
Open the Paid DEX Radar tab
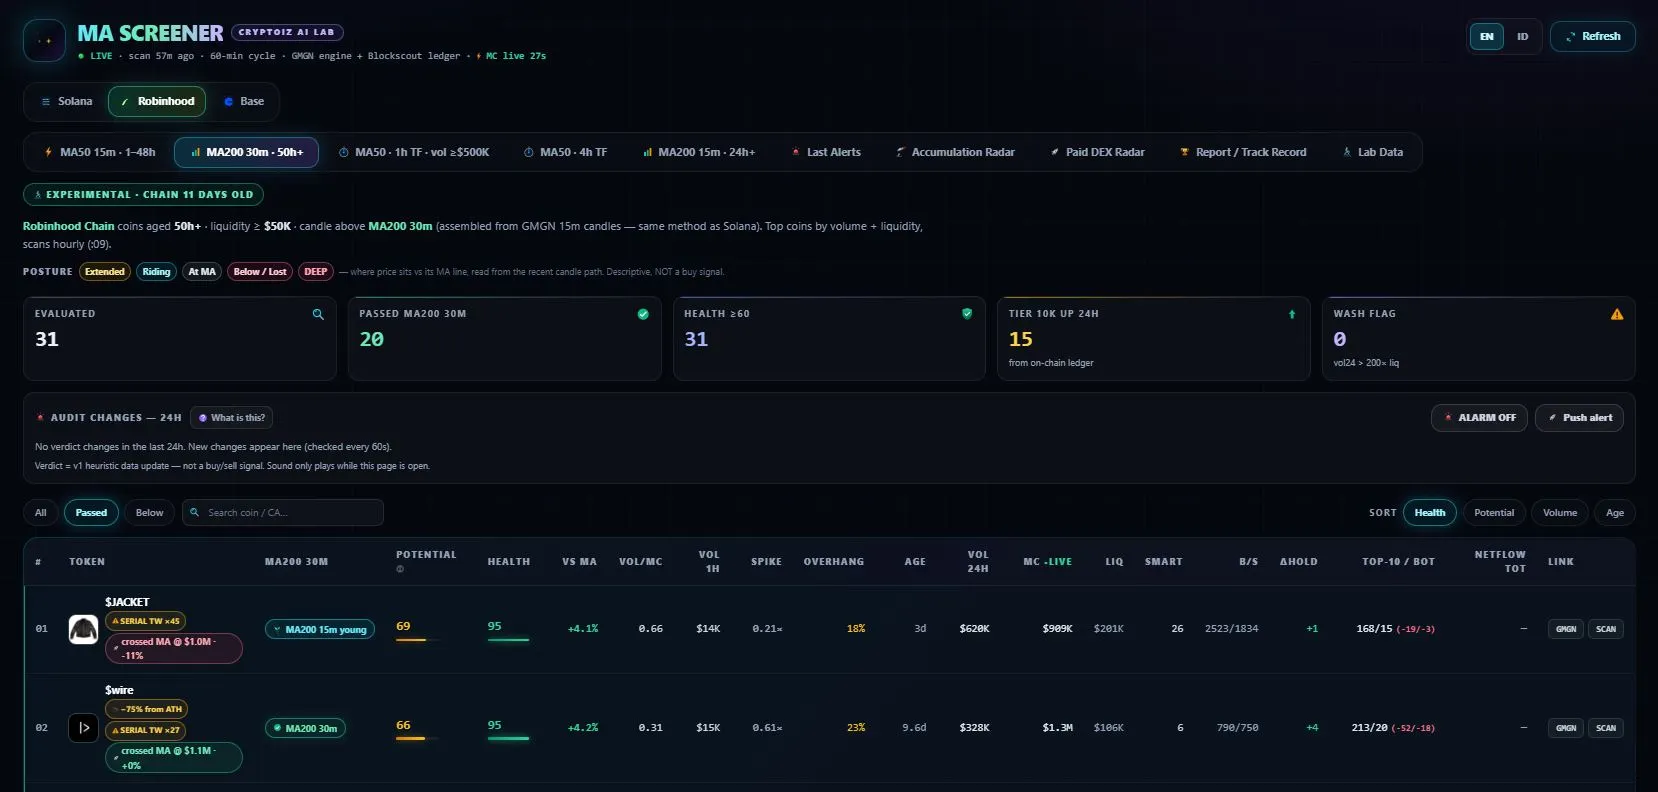[1097, 152]
